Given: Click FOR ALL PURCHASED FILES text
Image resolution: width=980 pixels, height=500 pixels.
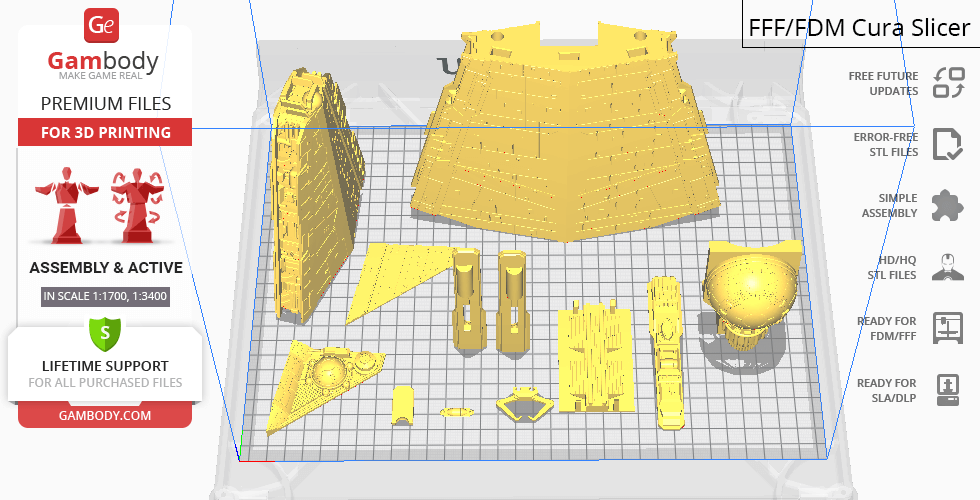Looking at the screenshot, I should 105,382.
